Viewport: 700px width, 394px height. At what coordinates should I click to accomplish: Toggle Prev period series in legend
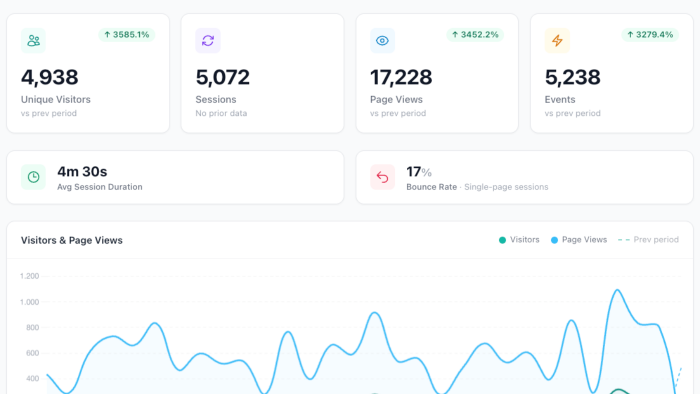648,240
